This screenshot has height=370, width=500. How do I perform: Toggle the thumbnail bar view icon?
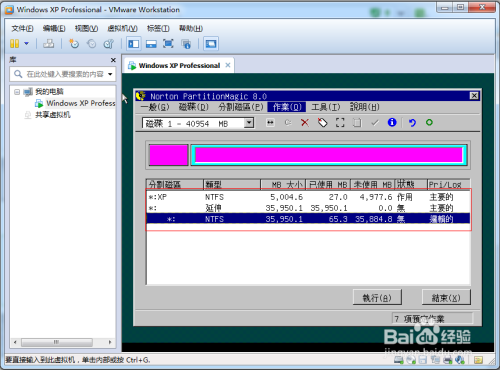[151, 44]
